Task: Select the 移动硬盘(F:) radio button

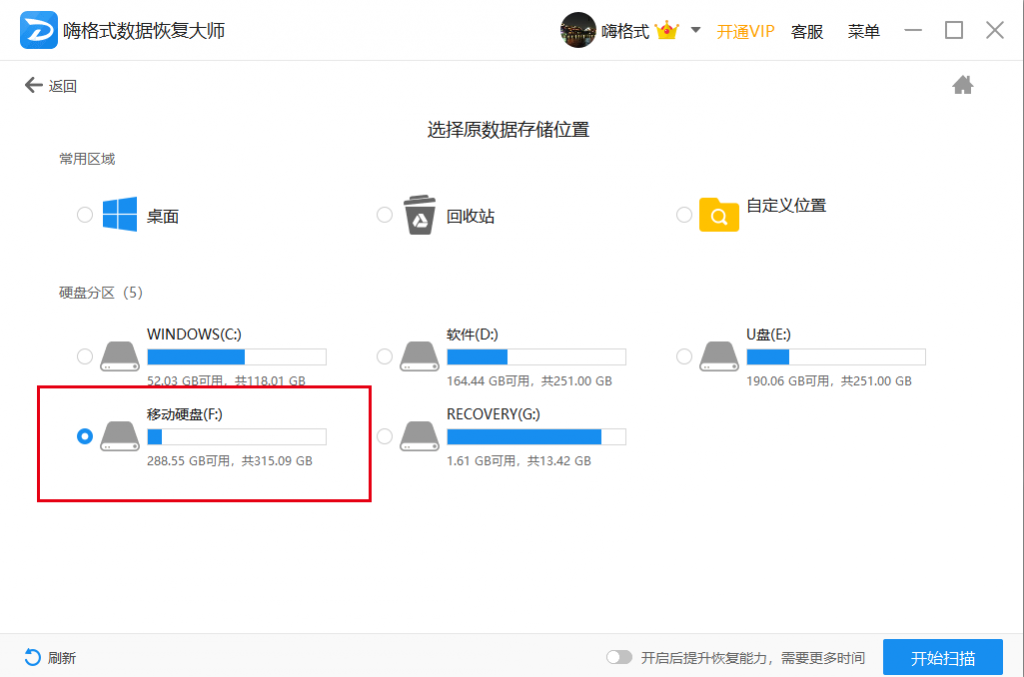Action: click(85, 436)
